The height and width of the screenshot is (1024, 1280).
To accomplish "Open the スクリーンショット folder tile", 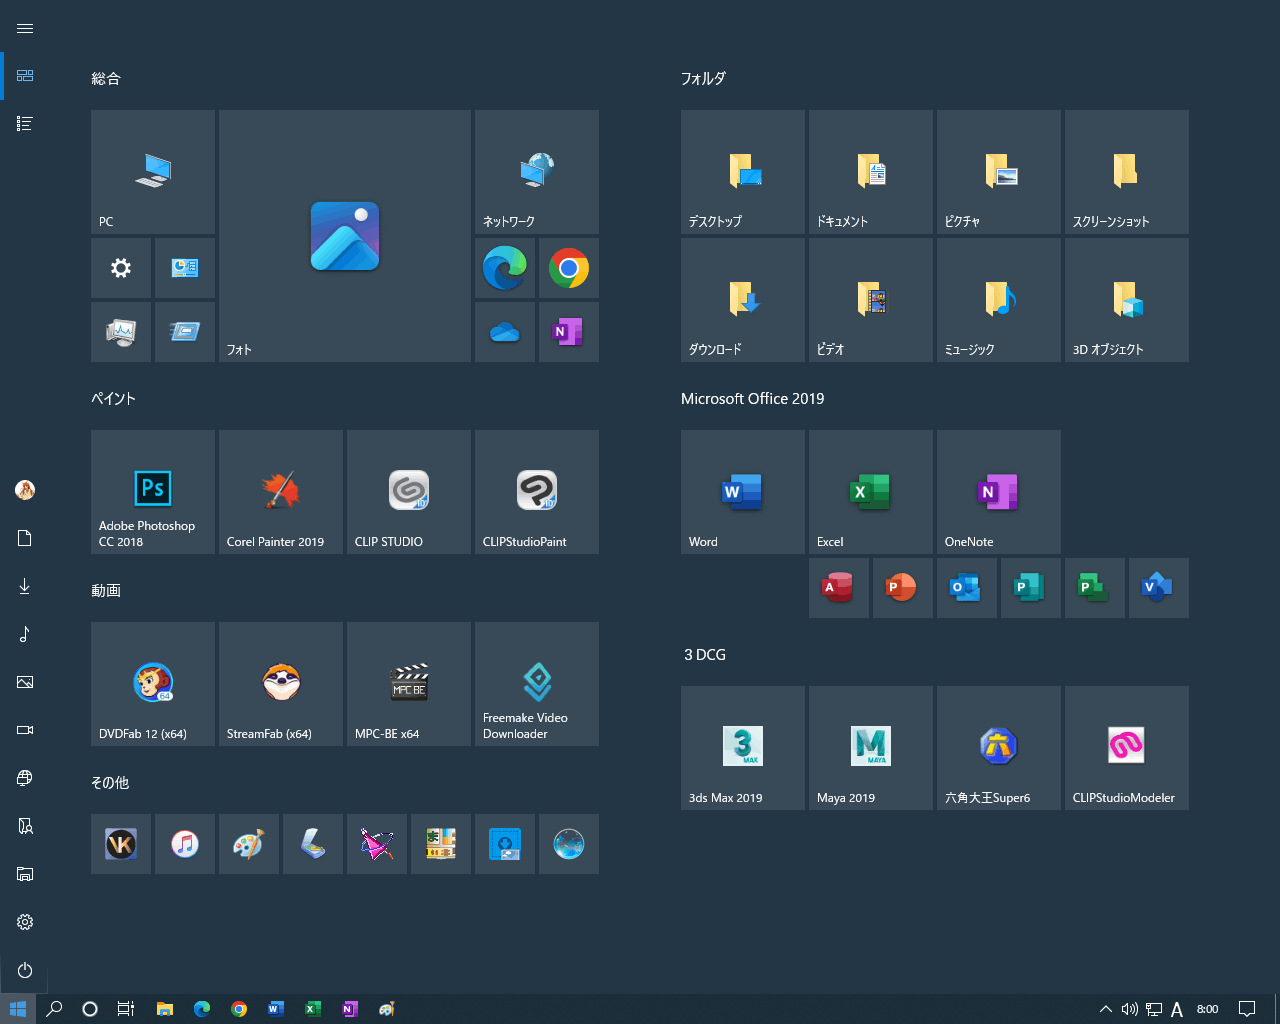I will click(x=1127, y=172).
